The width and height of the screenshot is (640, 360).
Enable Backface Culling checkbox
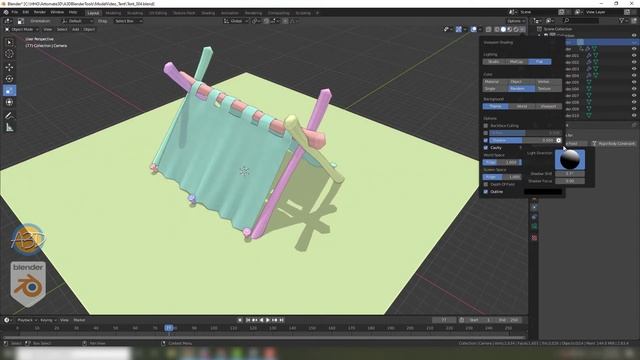(x=486, y=126)
